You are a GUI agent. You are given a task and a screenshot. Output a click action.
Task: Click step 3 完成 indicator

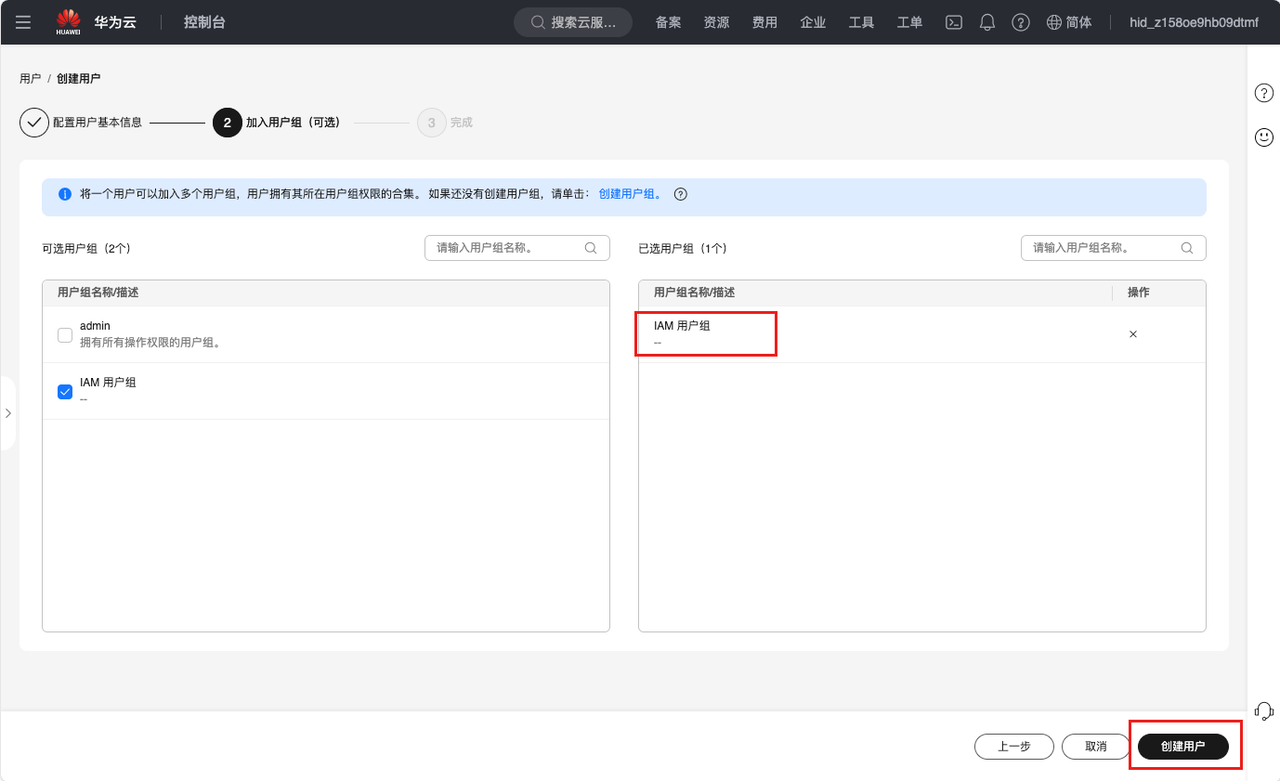click(x=445, y=123)
